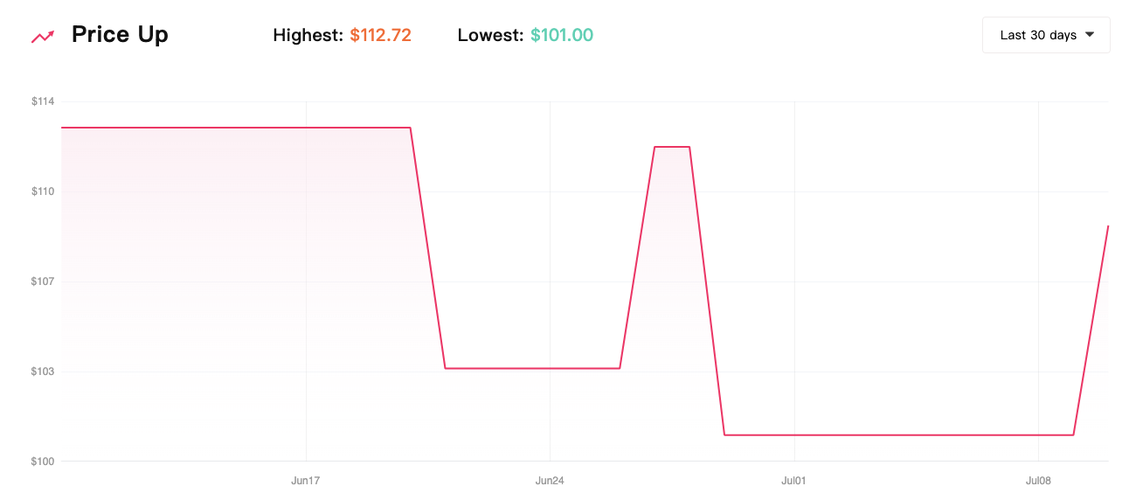Screen dimensions: 1129x500
Task: Click the dropdown caret beside Last 30 days
Action: (x=1089, y=35)
